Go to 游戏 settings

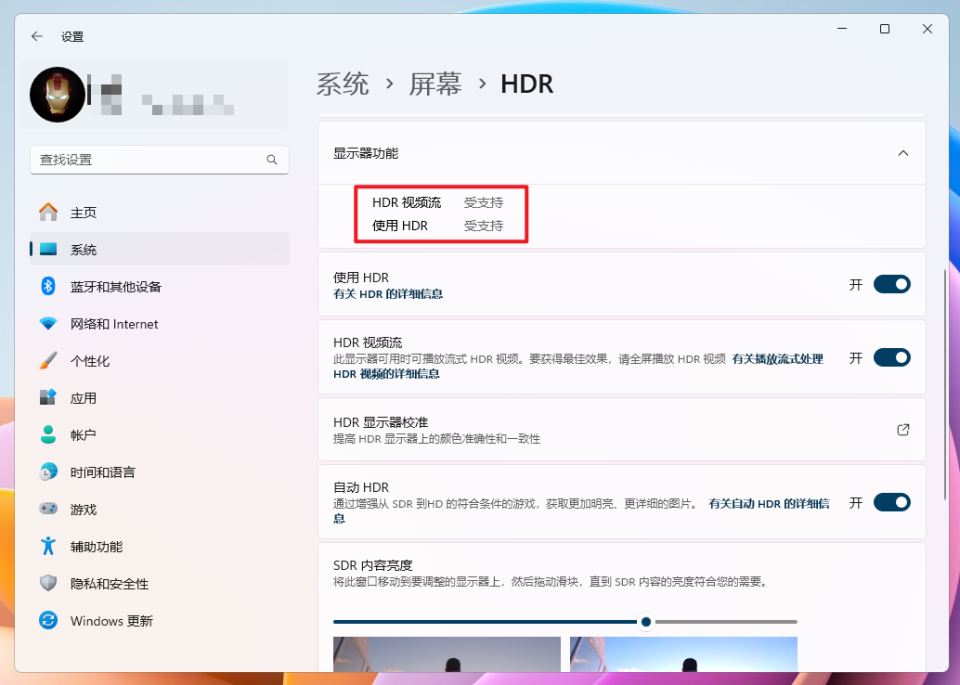coord(159,509)
